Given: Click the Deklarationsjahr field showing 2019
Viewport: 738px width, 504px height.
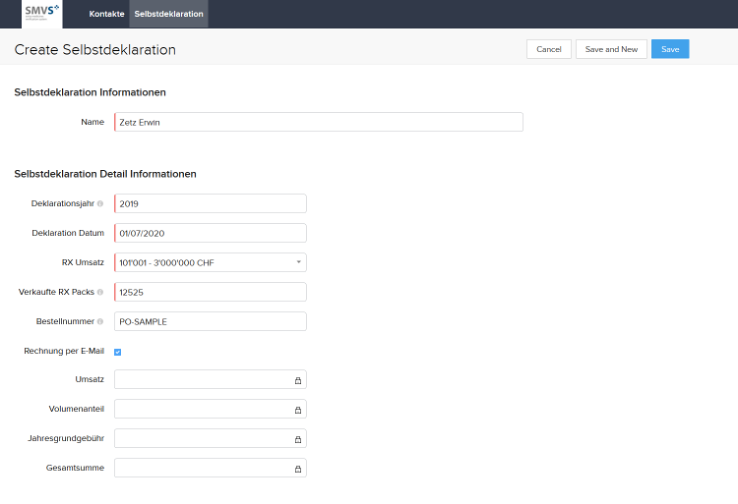Looking at the screenshot, I should coord(210,203).
